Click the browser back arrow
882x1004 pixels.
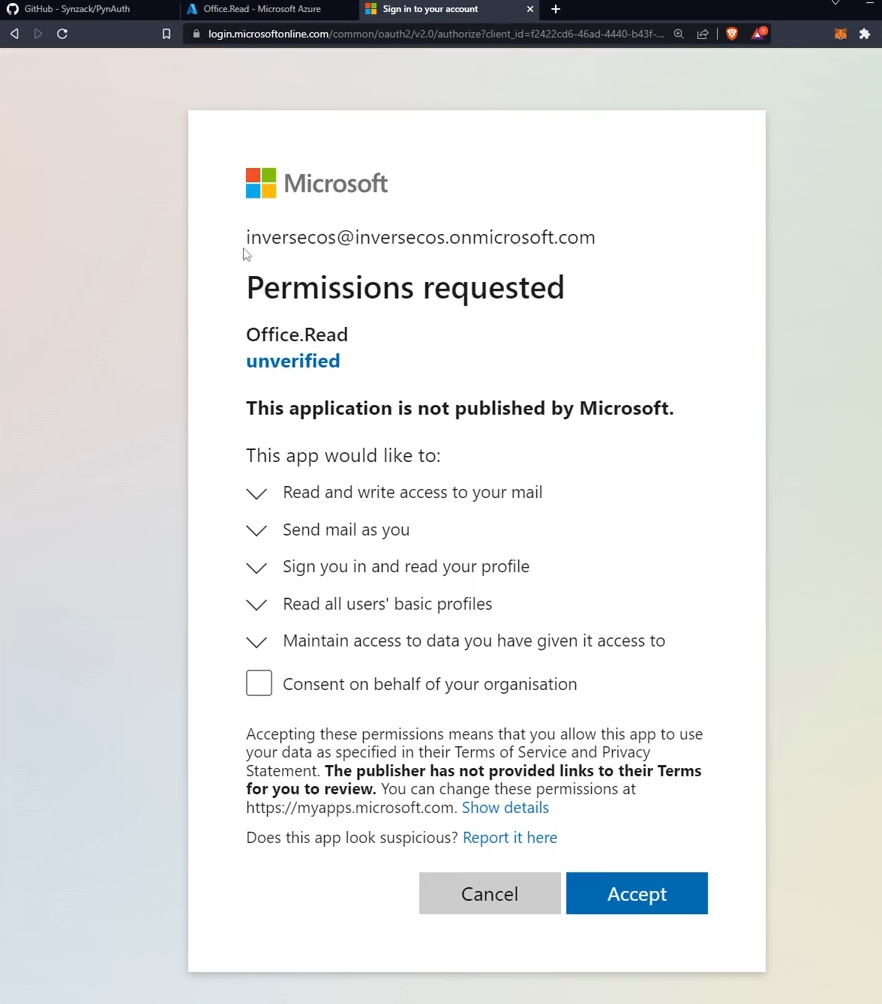click(14, 34)
